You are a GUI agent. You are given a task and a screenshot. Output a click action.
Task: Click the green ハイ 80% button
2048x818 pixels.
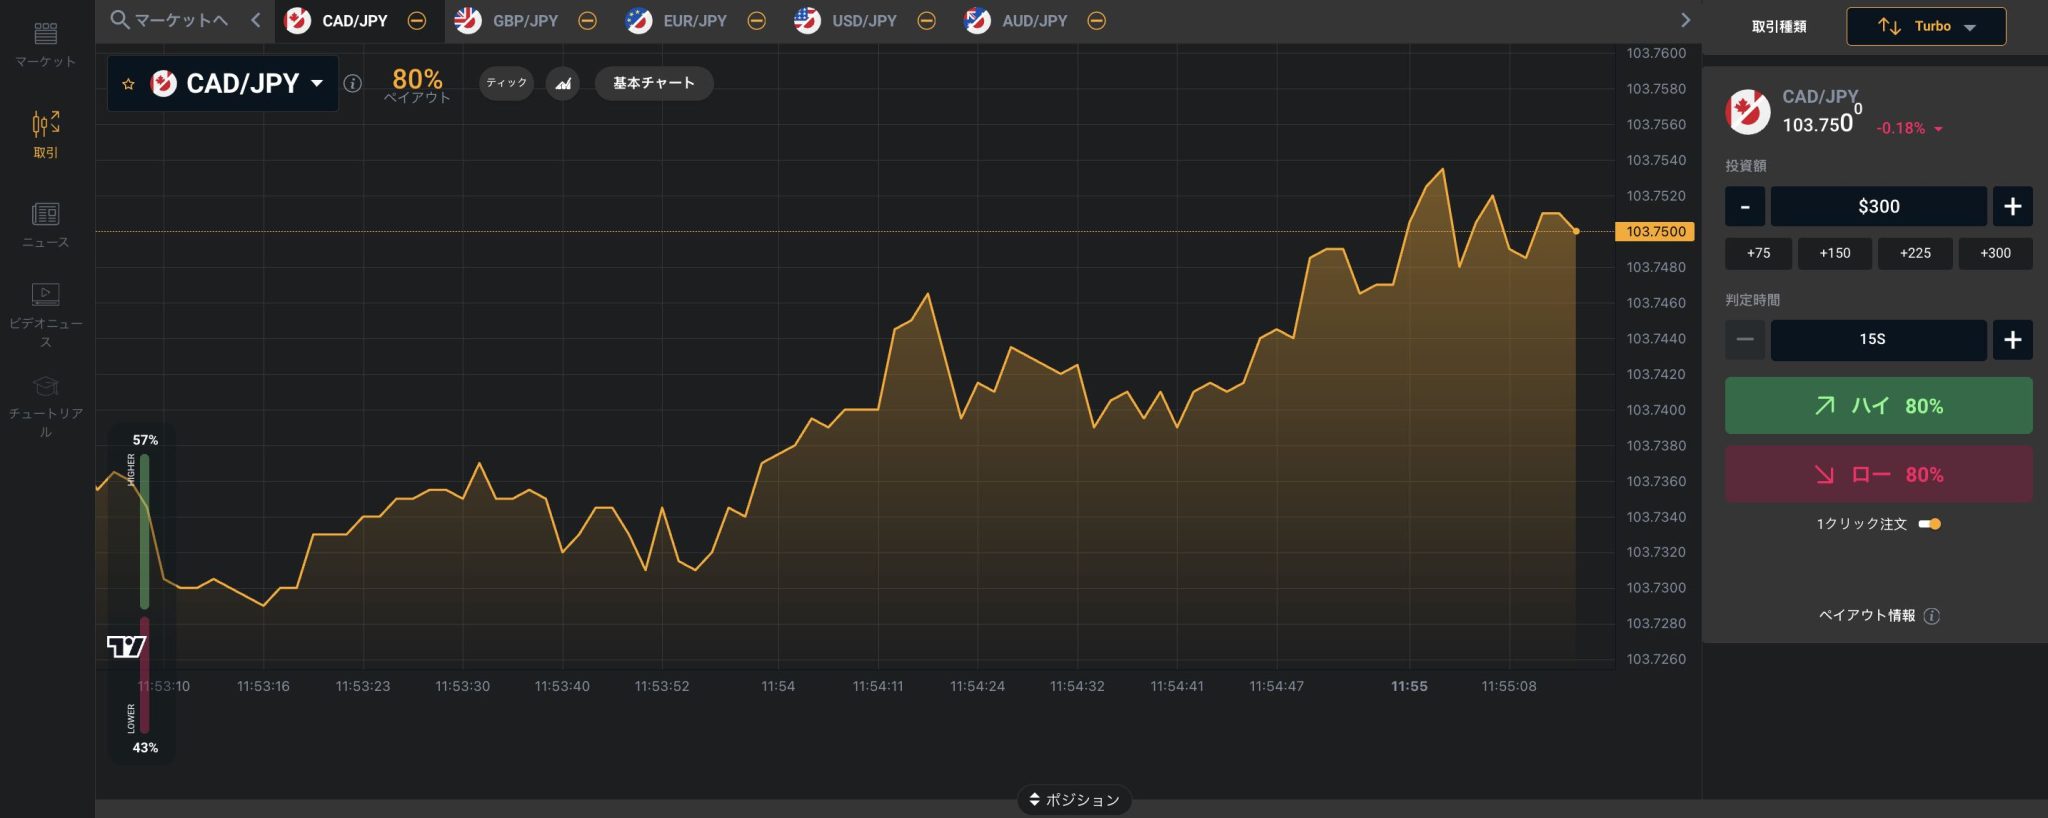click(1878, 406)
